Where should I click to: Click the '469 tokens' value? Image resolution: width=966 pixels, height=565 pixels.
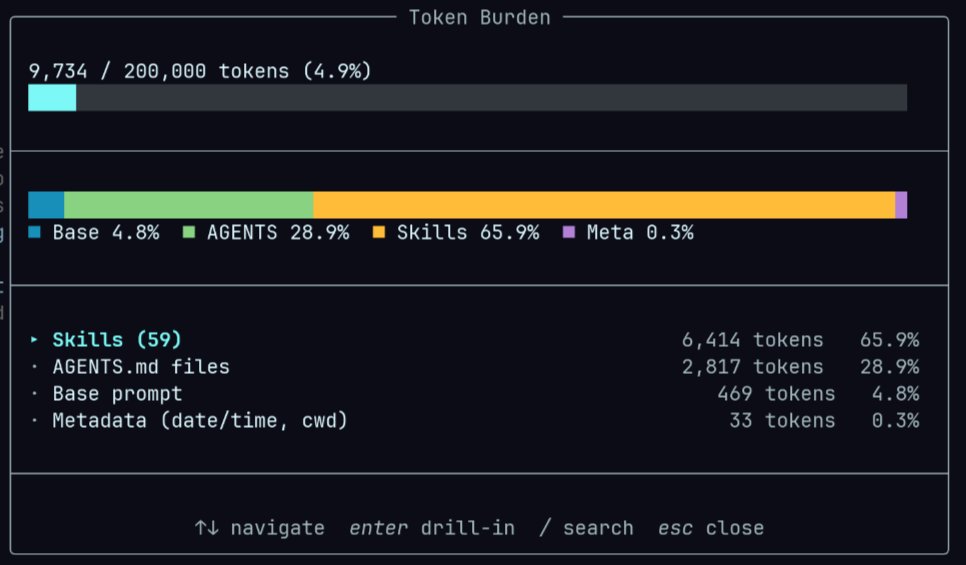pyautogui.click(x=776, y=394)
